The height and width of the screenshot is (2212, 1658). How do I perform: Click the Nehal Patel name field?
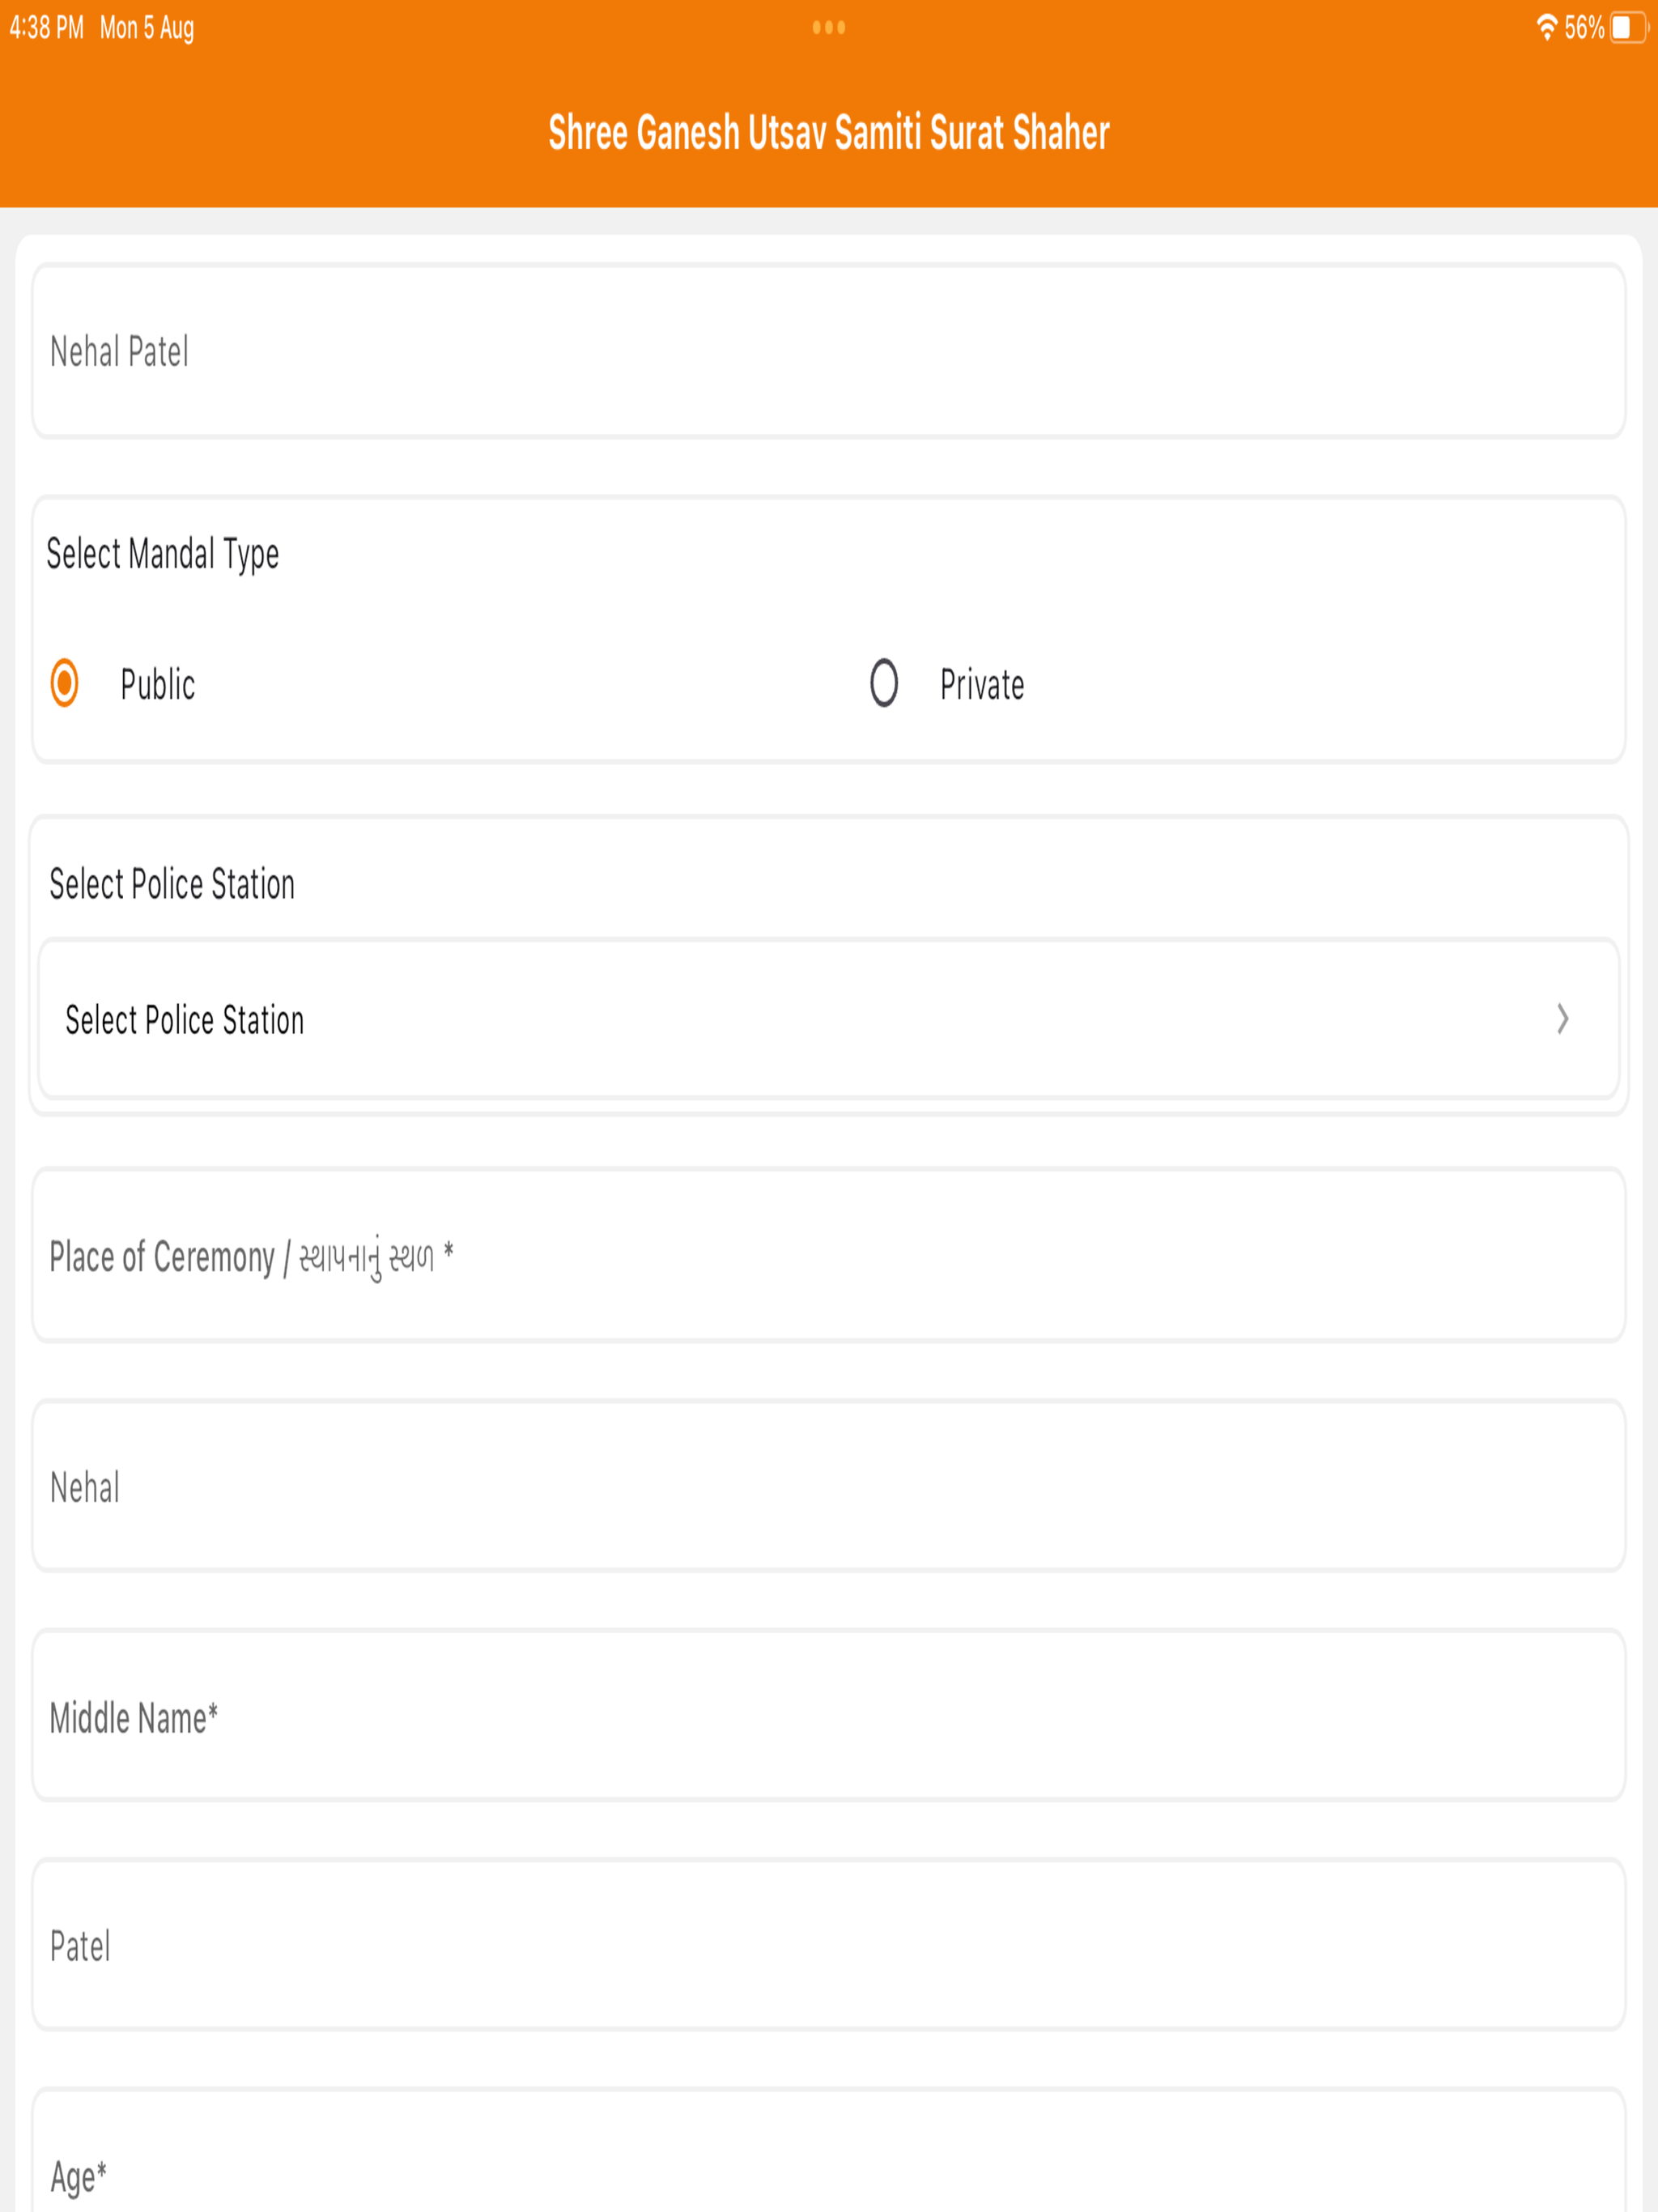[x=828, y=351]
